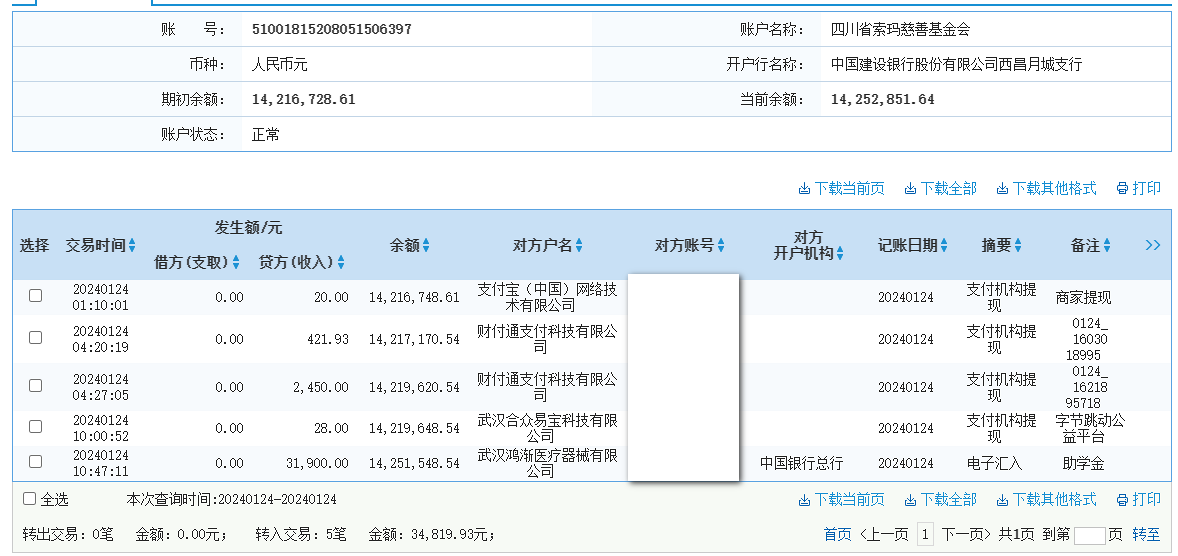Click balance 14,216,748.61 cell
Screen dimensions: 1178x556
(414, 297)
